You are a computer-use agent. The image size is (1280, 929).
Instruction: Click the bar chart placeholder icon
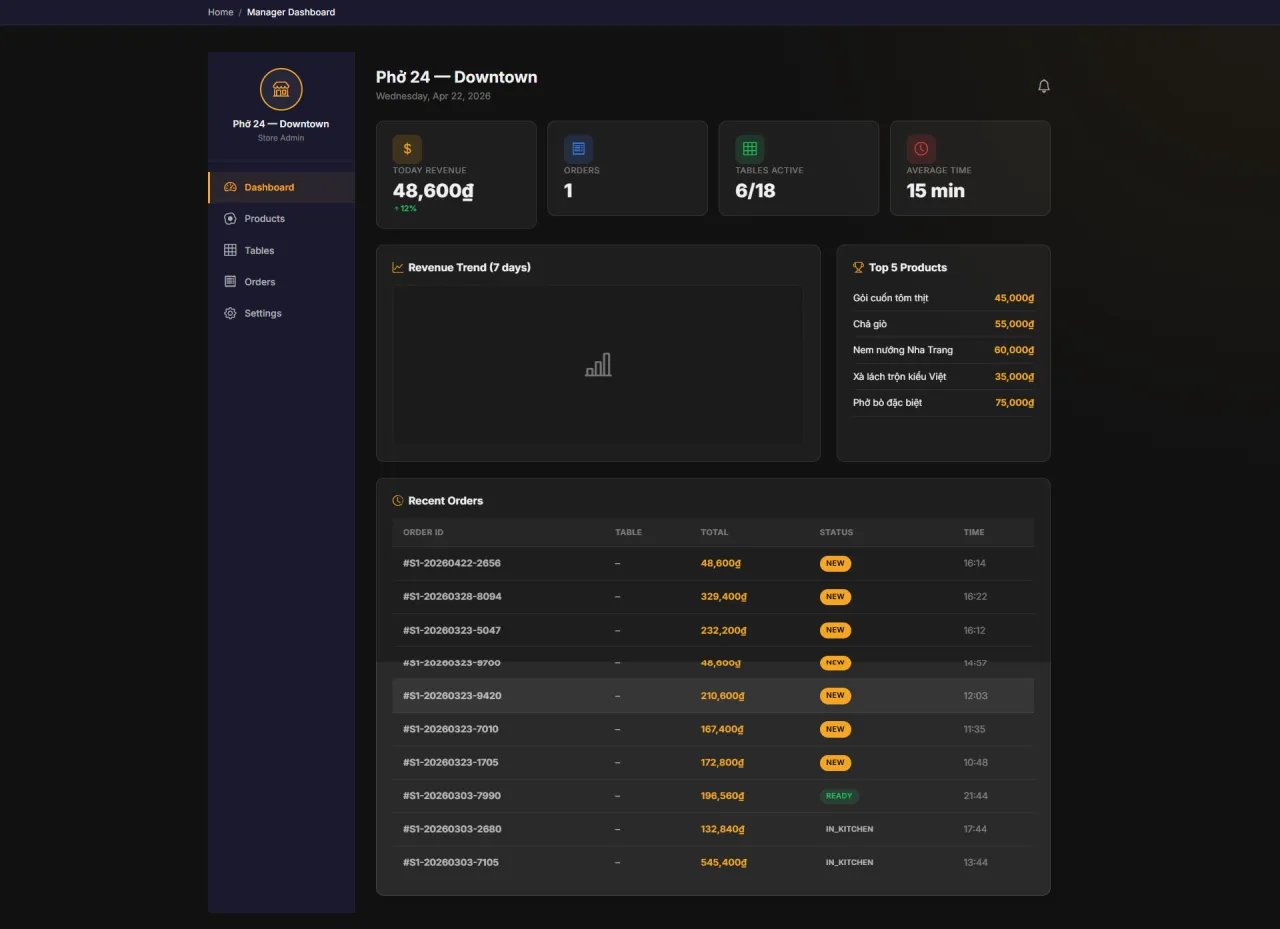598,365
